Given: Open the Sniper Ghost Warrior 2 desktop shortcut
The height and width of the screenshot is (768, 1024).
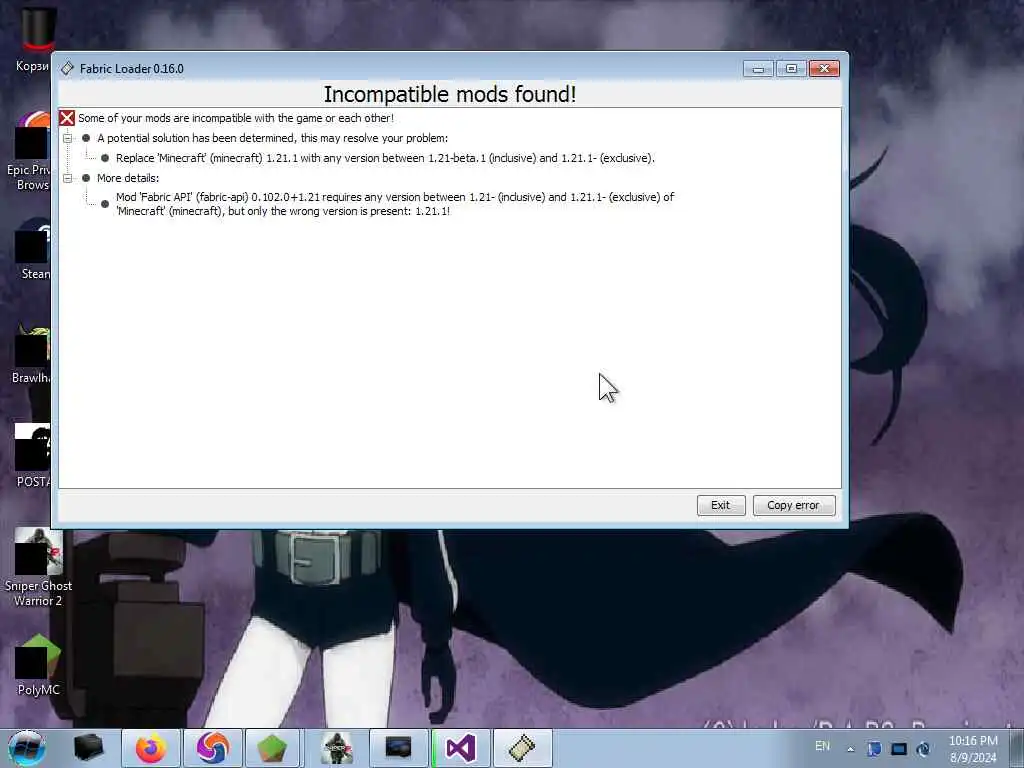Looking at the screenshot, I should pos(39,568).
